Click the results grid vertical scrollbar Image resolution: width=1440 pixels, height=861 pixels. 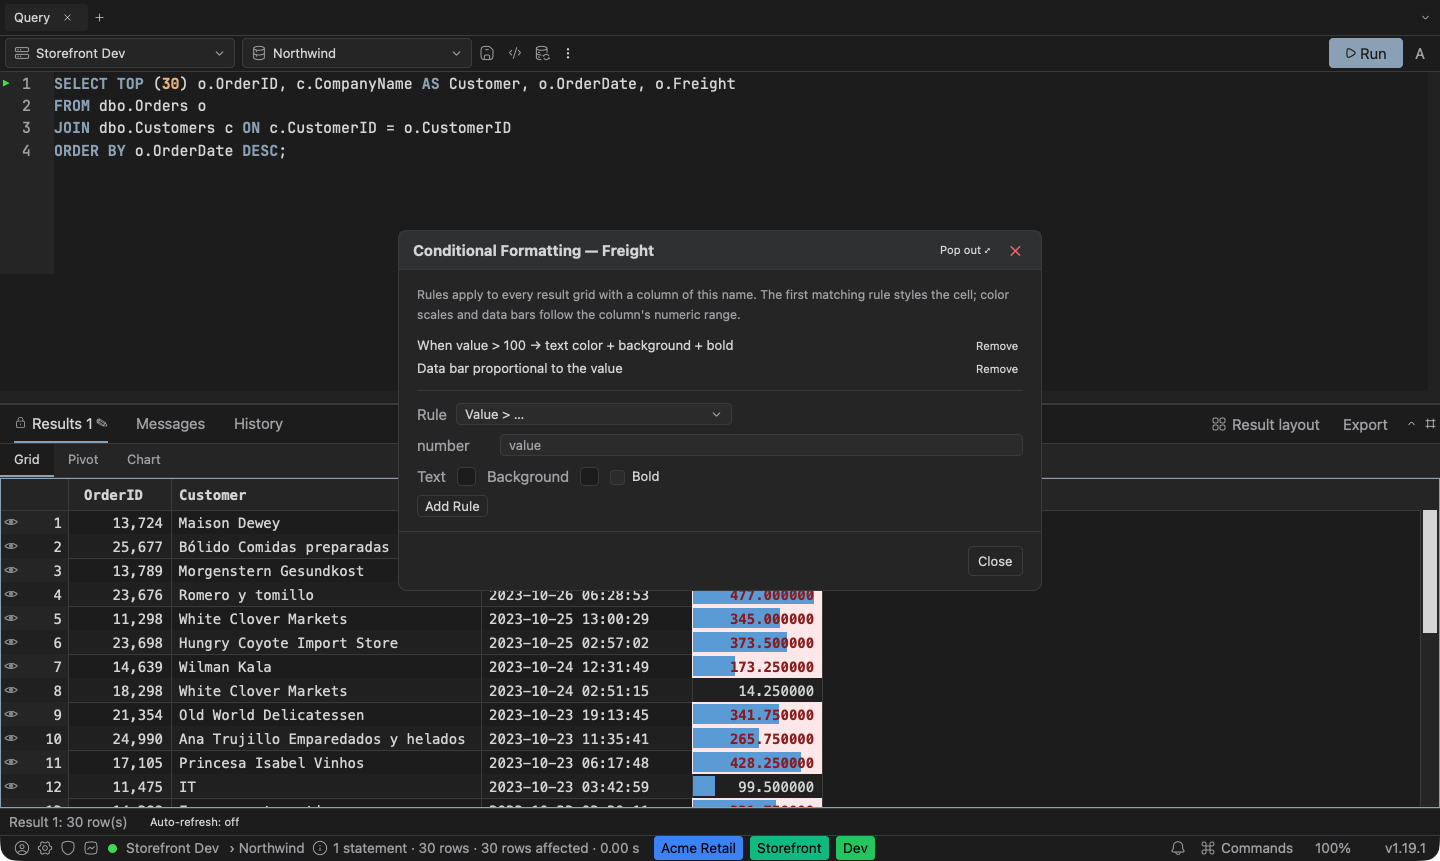[1430, 572]
